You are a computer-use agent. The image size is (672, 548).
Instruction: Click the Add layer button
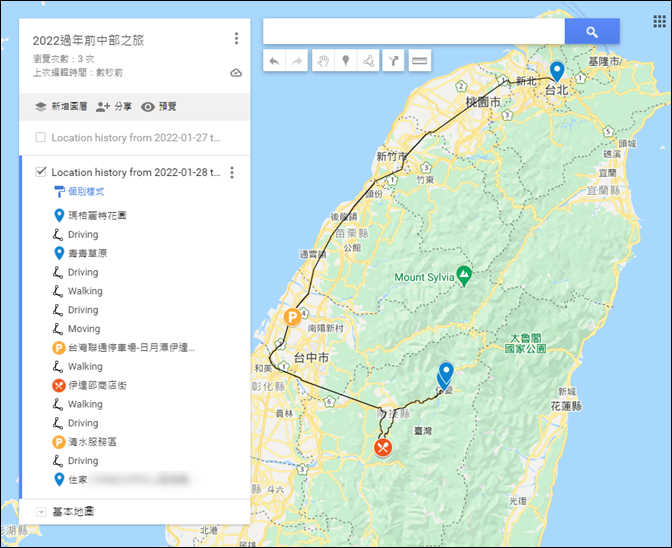point(61,106)
